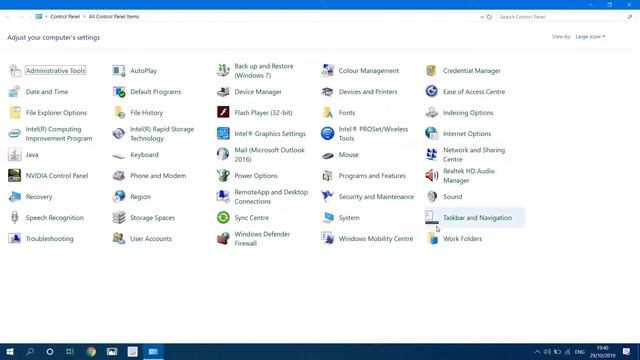The image size is (640, 360).
Task: Open the File History icon
Action: coord(119,112)
